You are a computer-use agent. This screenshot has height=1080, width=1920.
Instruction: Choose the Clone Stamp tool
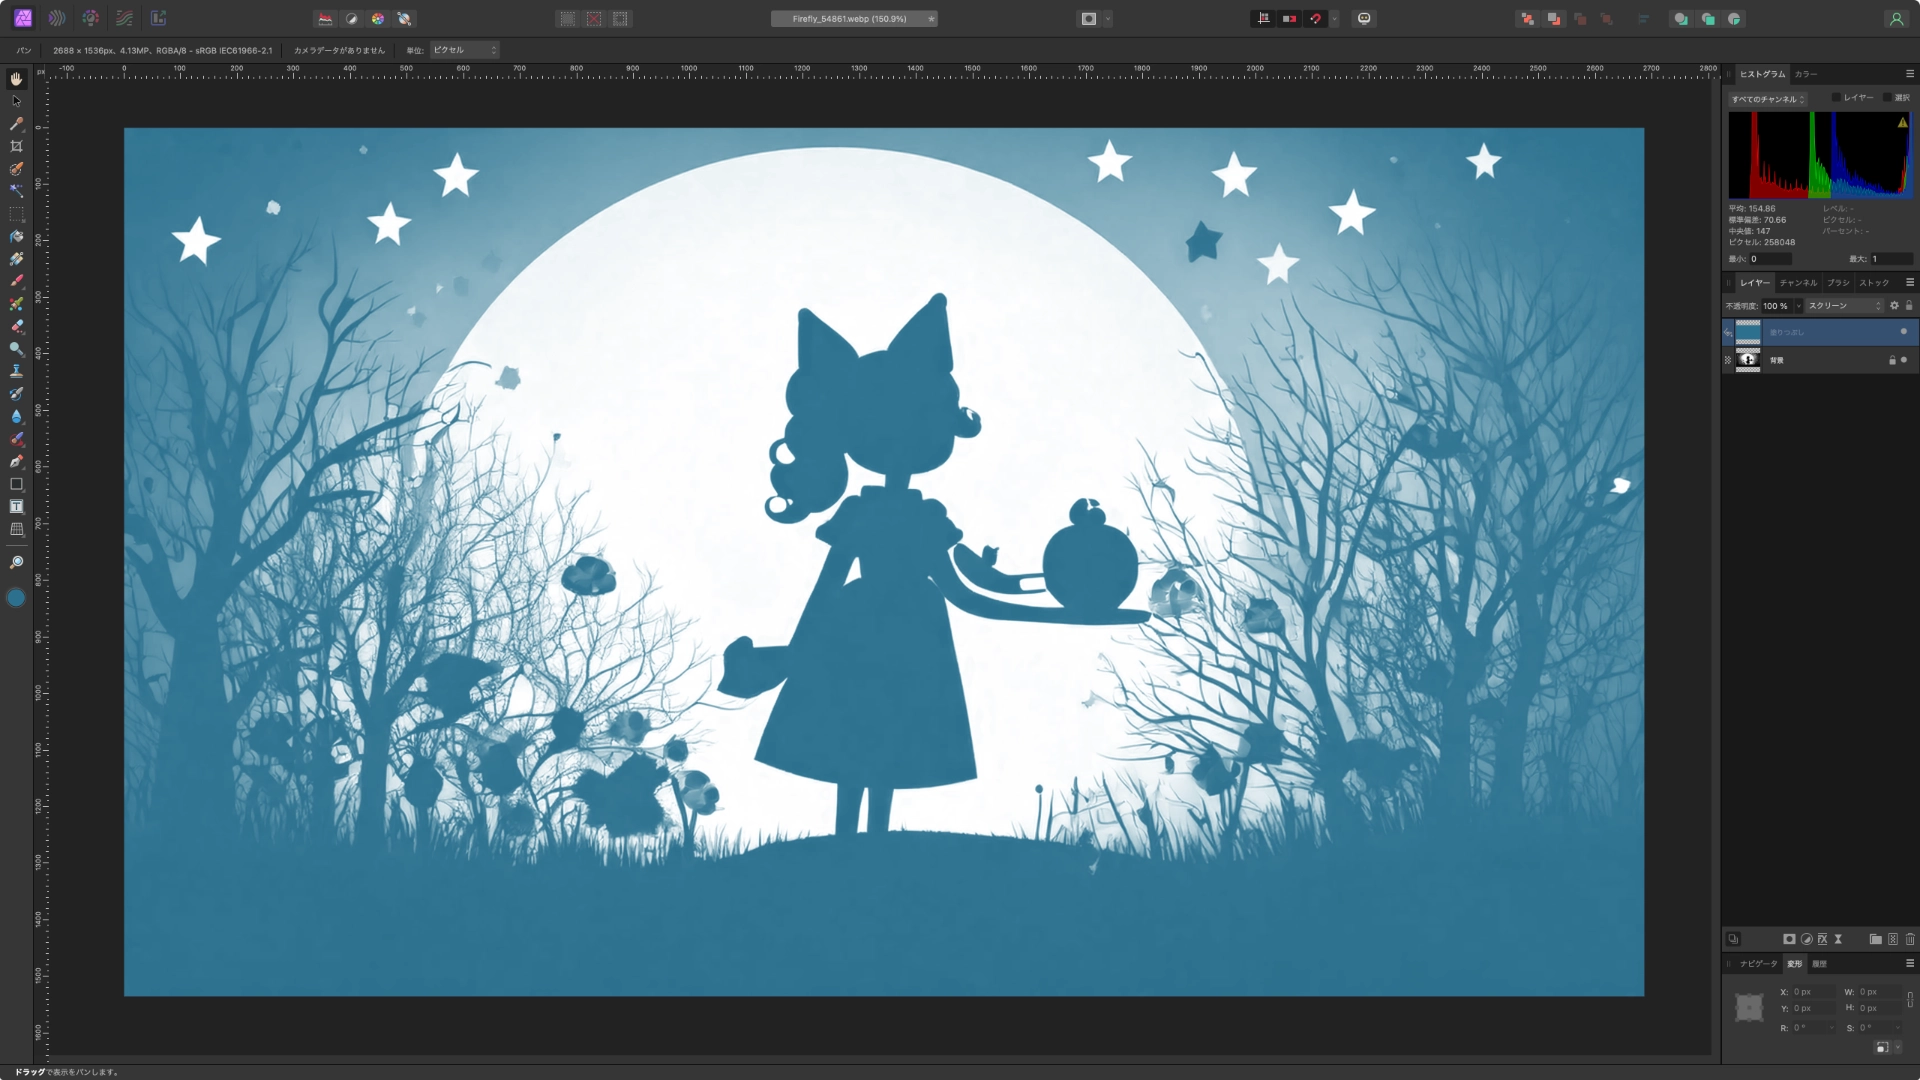[x=16, y=371]
